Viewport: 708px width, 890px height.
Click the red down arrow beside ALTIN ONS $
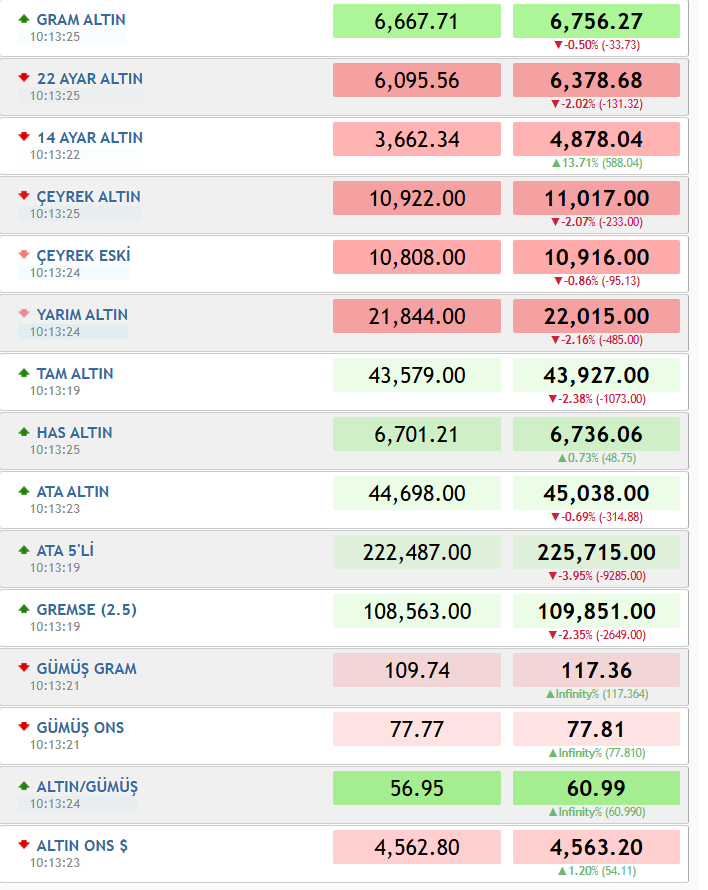(24, 845)
